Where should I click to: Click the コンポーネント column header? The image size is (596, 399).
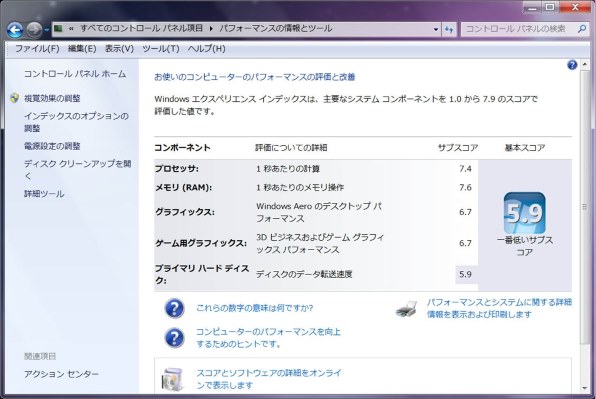pos(182,147)
